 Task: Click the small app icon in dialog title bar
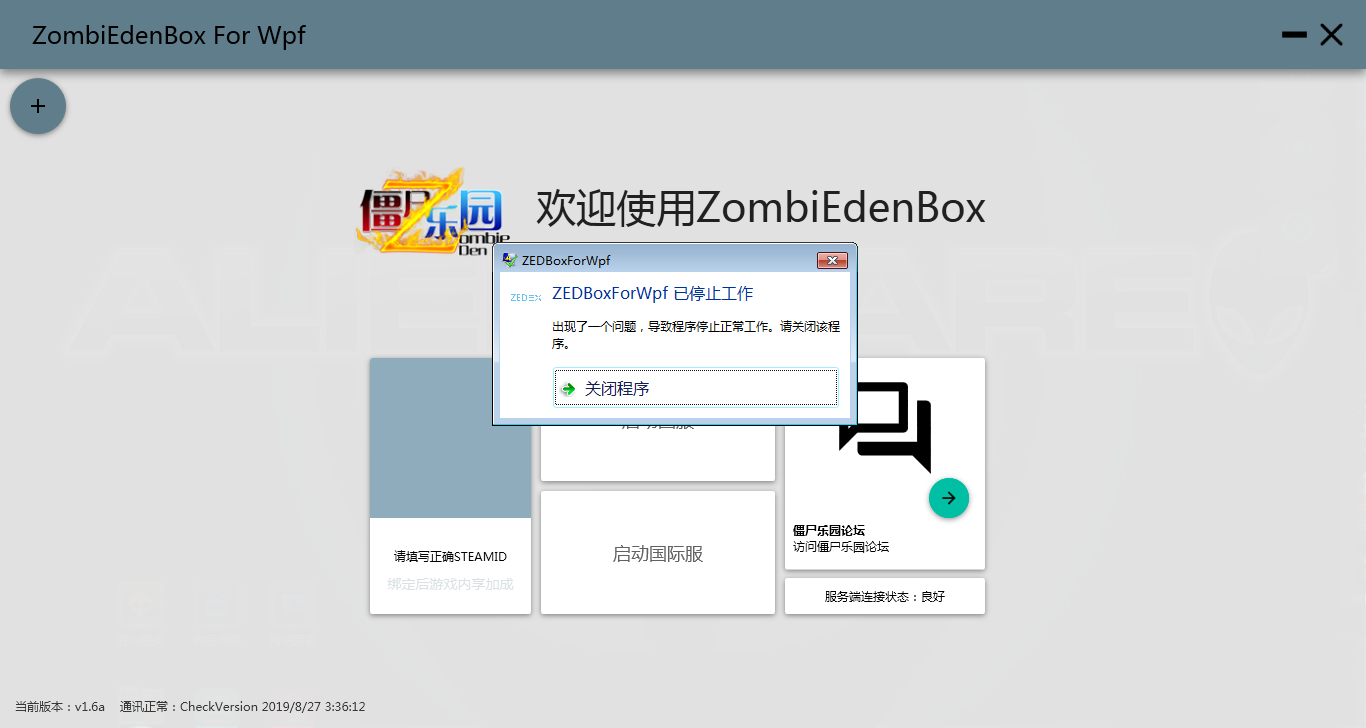510,260
